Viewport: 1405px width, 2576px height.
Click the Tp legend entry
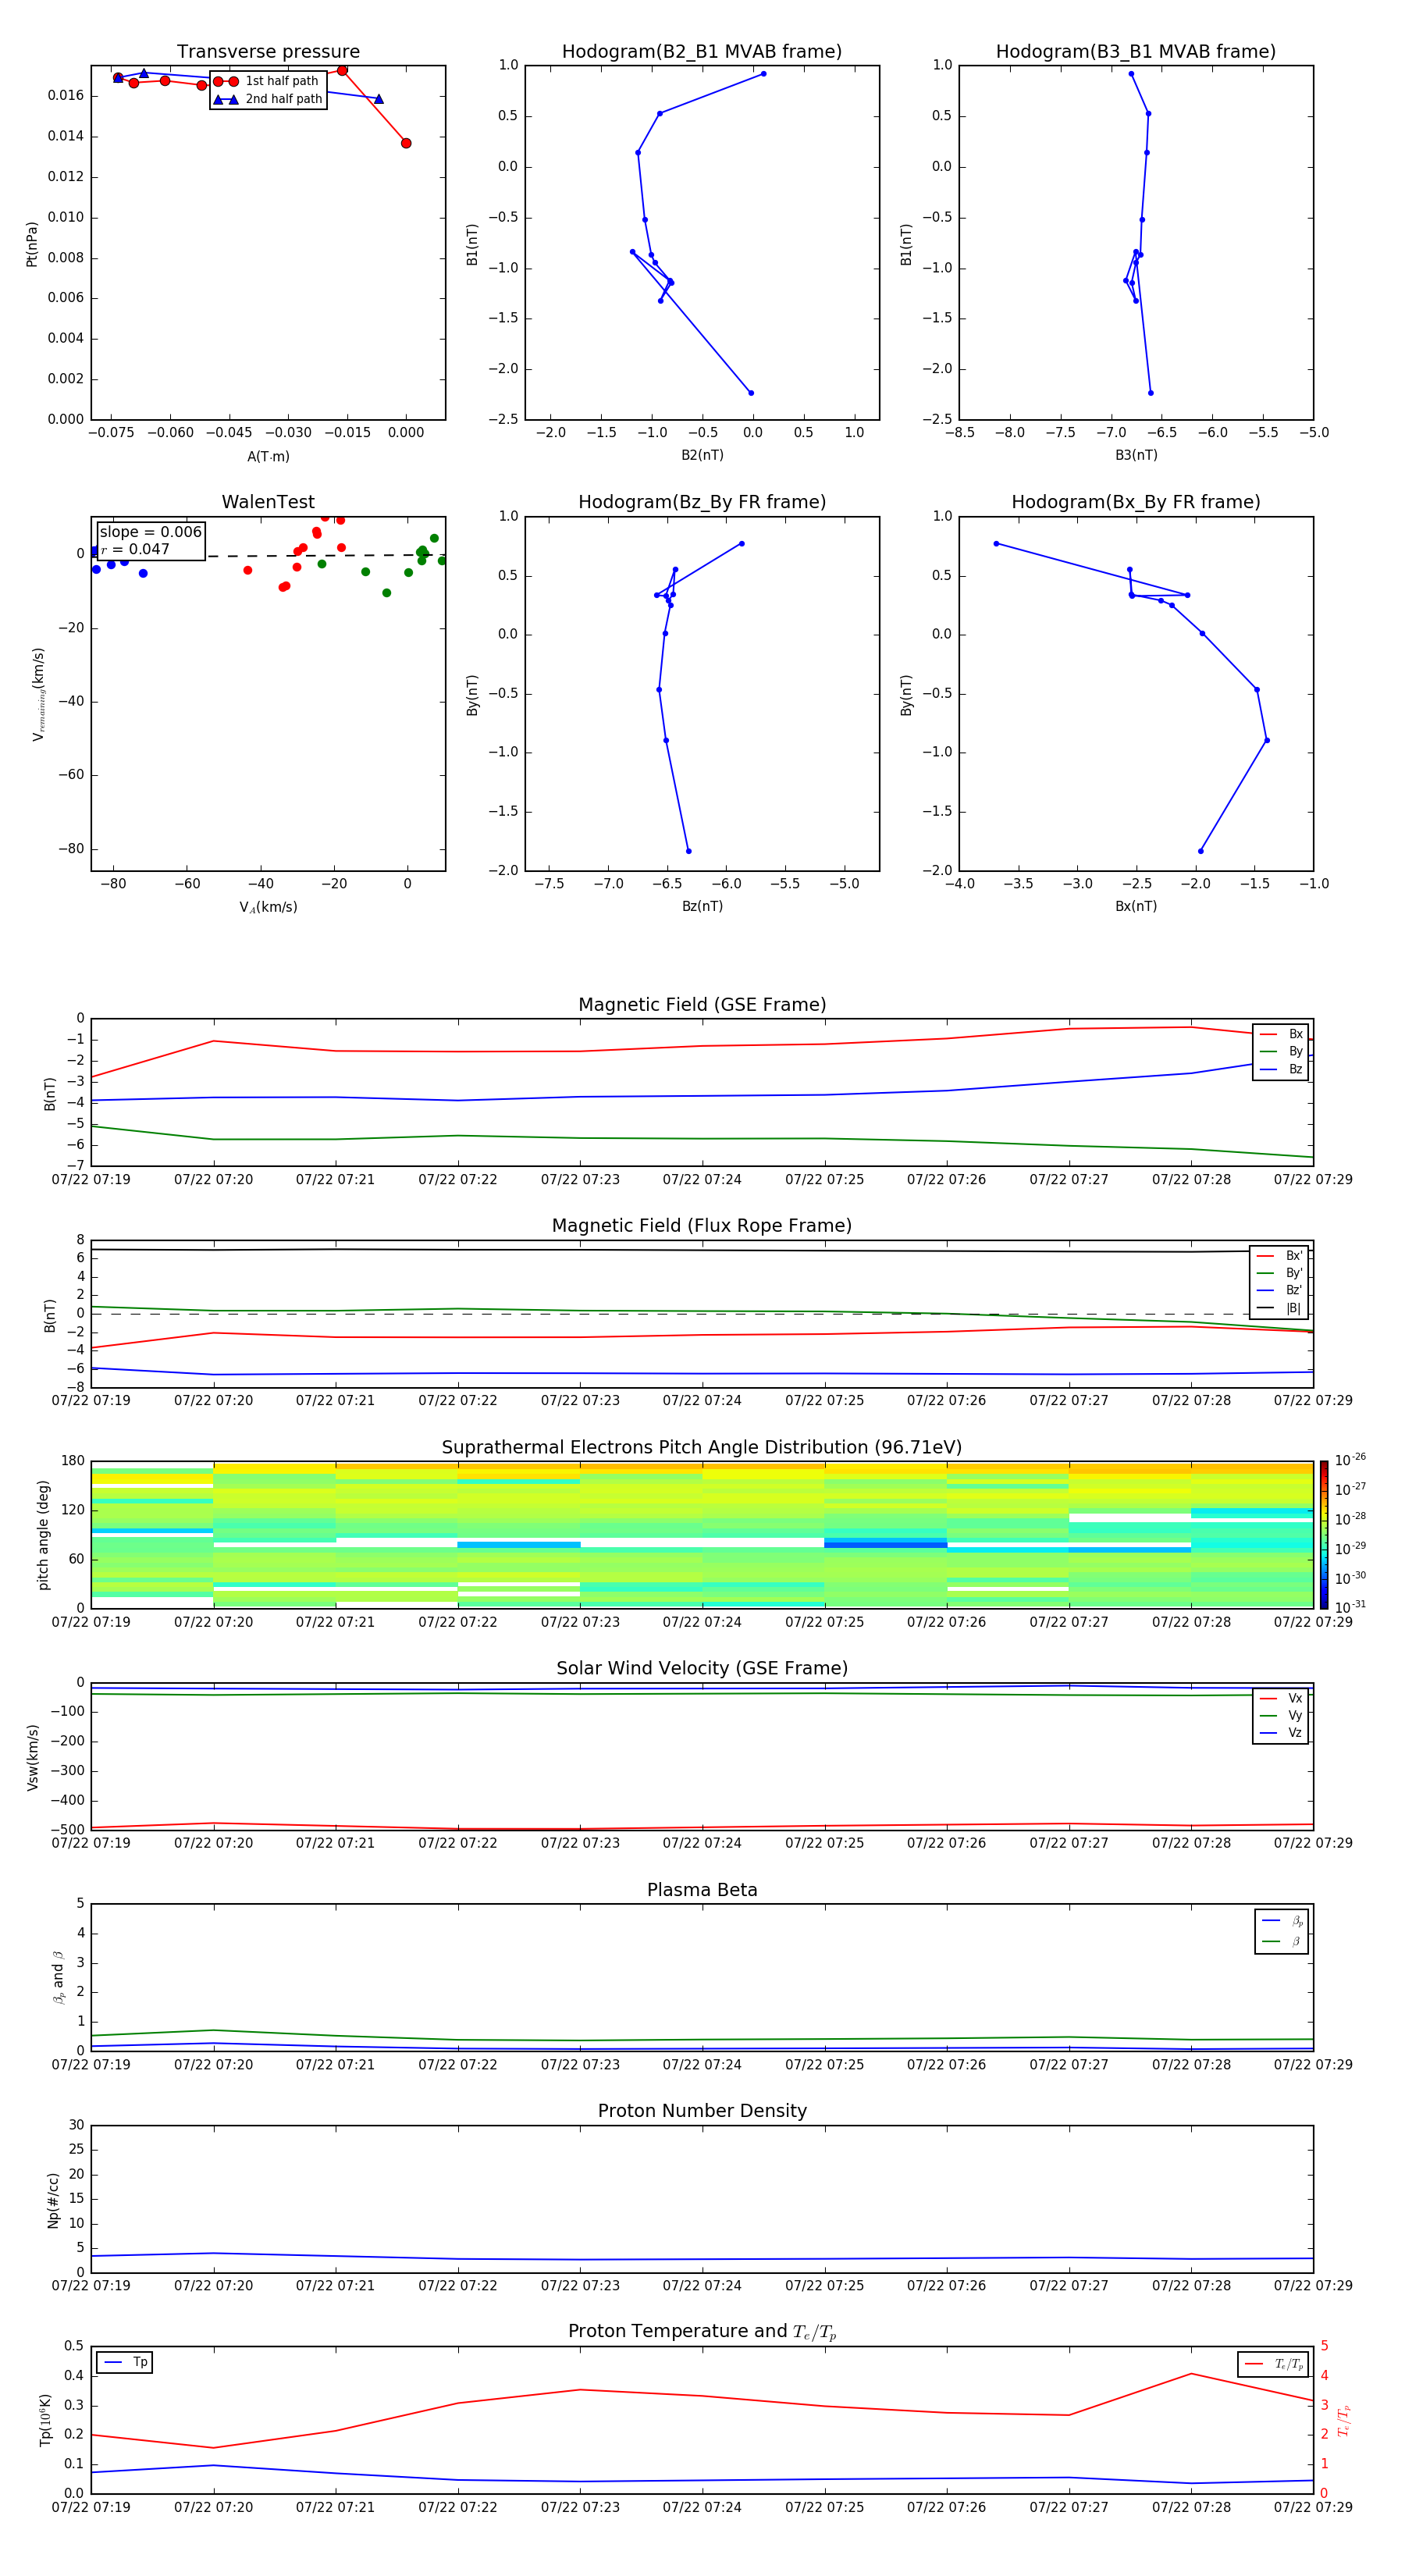(125, 2363)
